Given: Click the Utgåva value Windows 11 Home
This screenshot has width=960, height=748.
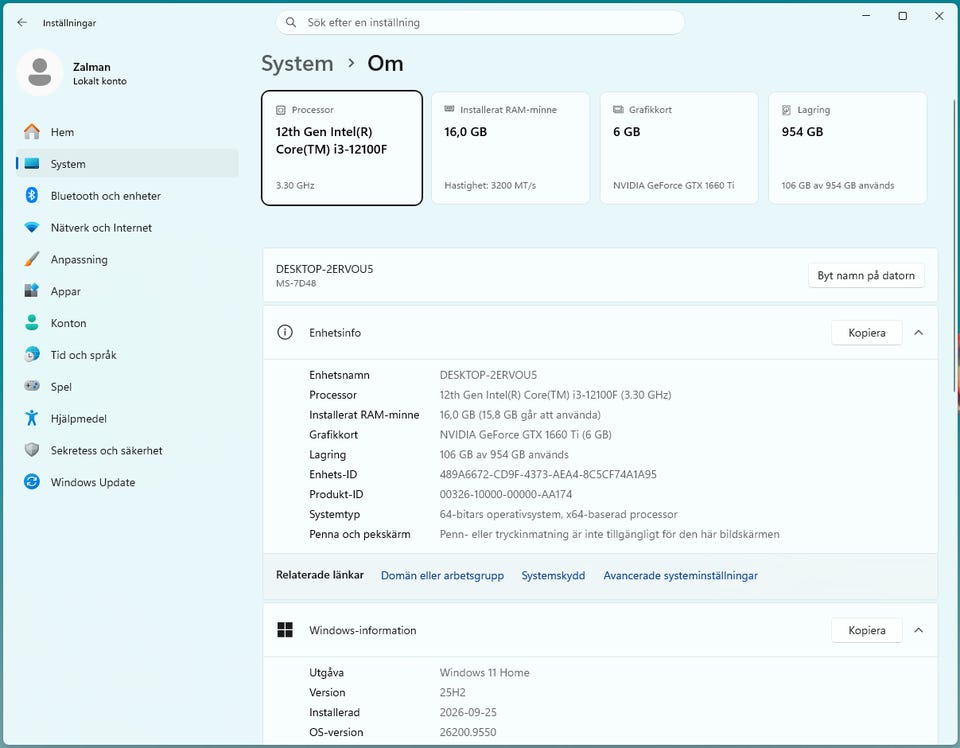Looking at the screenshot, I should pos(484,673).
